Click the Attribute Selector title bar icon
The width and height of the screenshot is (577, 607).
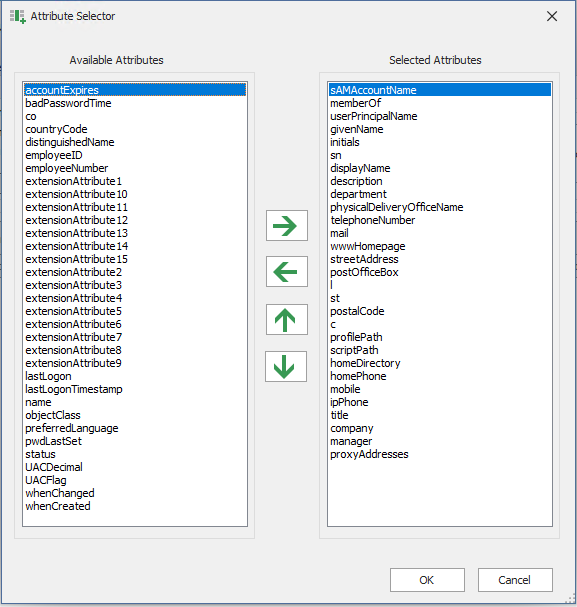[17, 16]
